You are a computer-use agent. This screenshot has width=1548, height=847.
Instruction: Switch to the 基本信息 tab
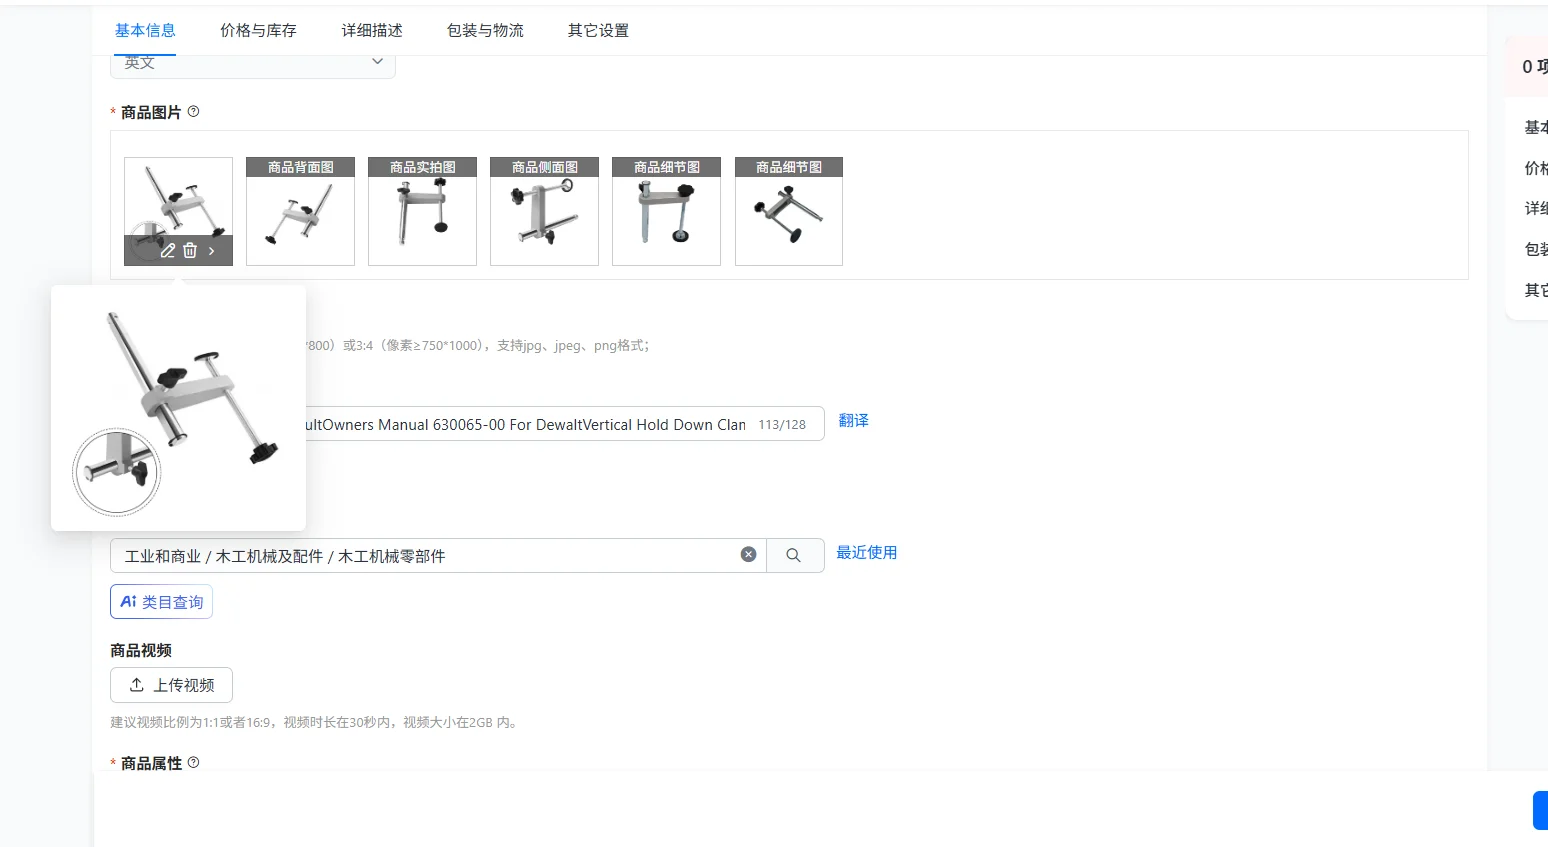[x=145, y=31]
